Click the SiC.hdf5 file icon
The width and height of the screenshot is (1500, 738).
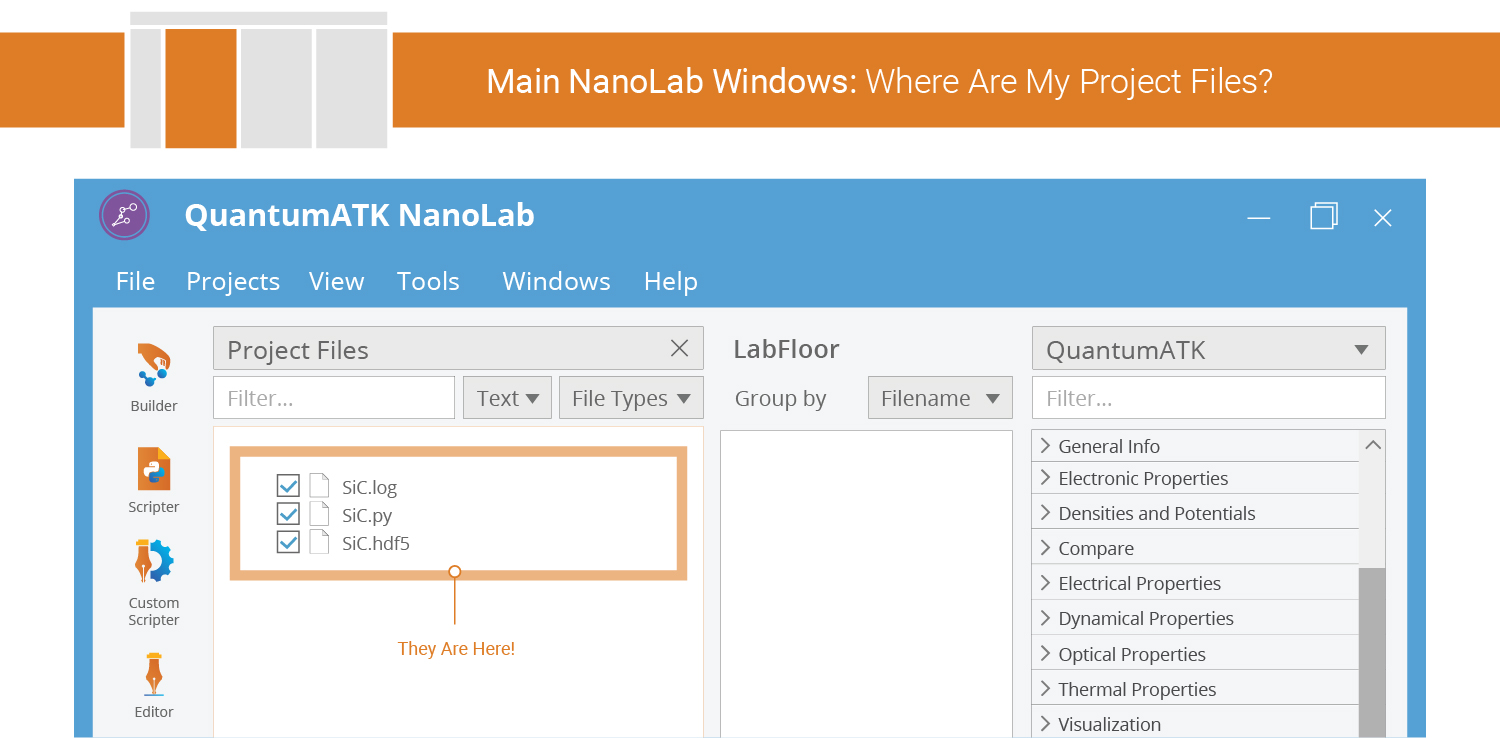point(319,542)
